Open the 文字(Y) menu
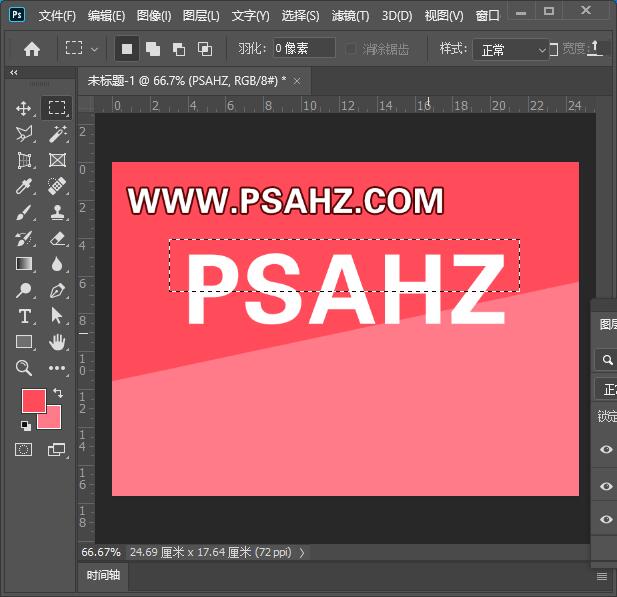 point(251,16)
